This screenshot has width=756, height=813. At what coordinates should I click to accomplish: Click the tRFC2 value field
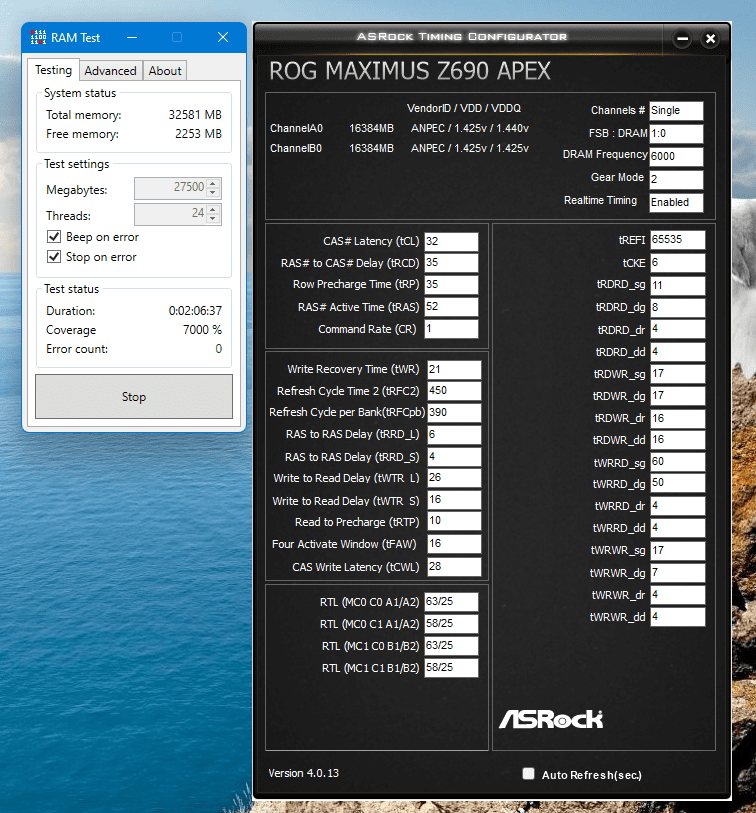(x=454, y=391)
